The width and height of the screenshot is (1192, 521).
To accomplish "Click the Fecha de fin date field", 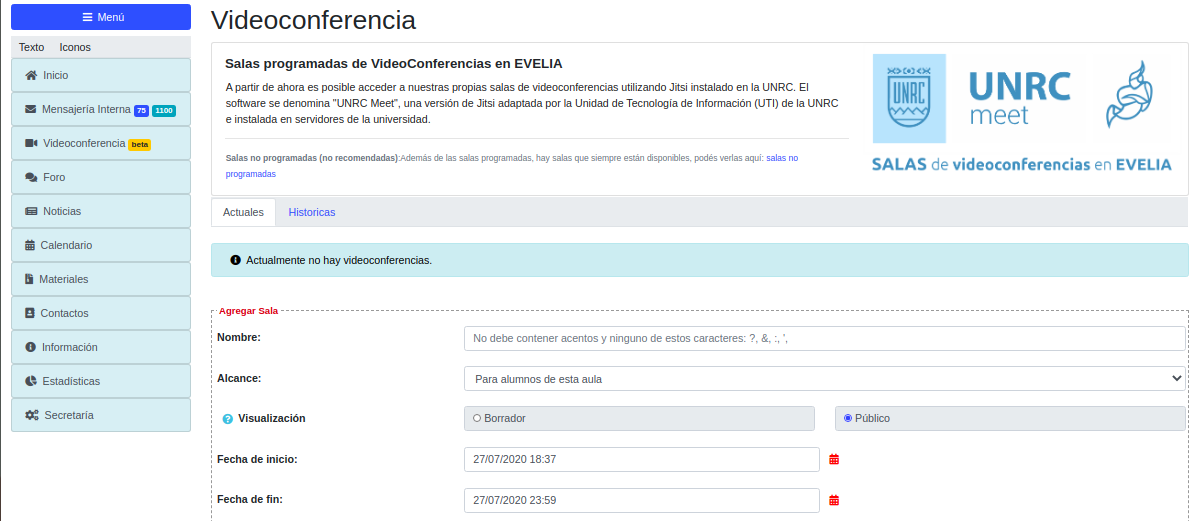I will [x=642, y=500].
